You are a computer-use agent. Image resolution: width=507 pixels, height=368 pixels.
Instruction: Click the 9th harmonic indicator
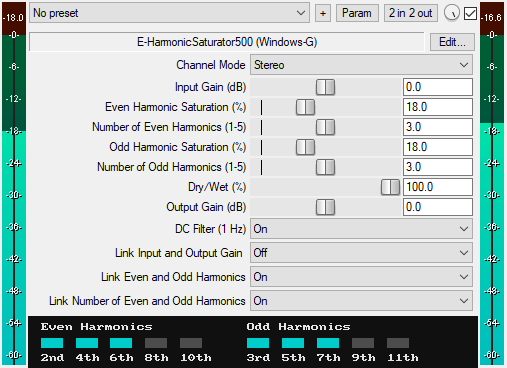pyautogui.click(x=363, y=343)
